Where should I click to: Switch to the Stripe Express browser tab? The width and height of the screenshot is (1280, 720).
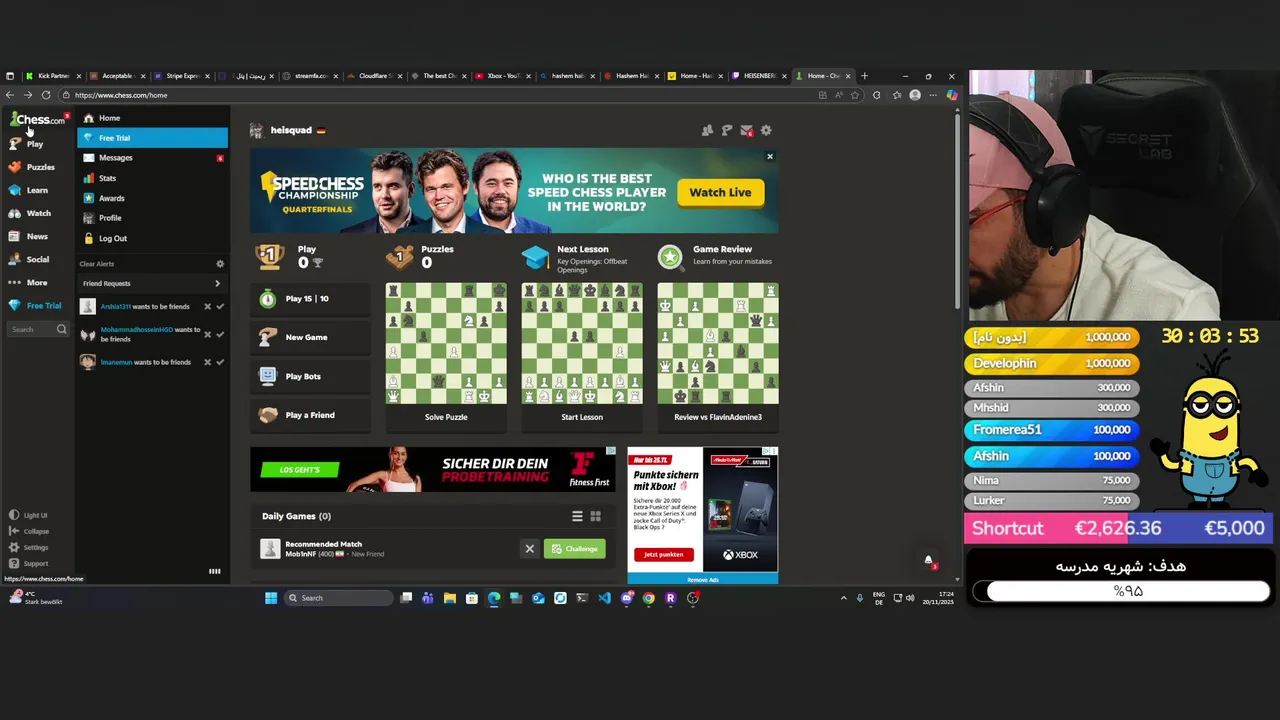pyautogui.click(x=182, y=76)
